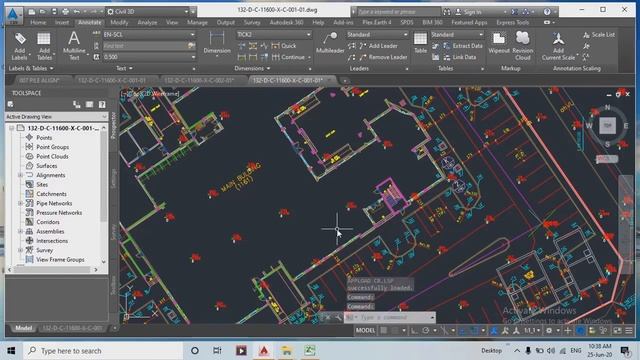The width and height of the screenshot is (640, 360).
Task: Open the status bar Customization menu icon
Action: [629, 330]
